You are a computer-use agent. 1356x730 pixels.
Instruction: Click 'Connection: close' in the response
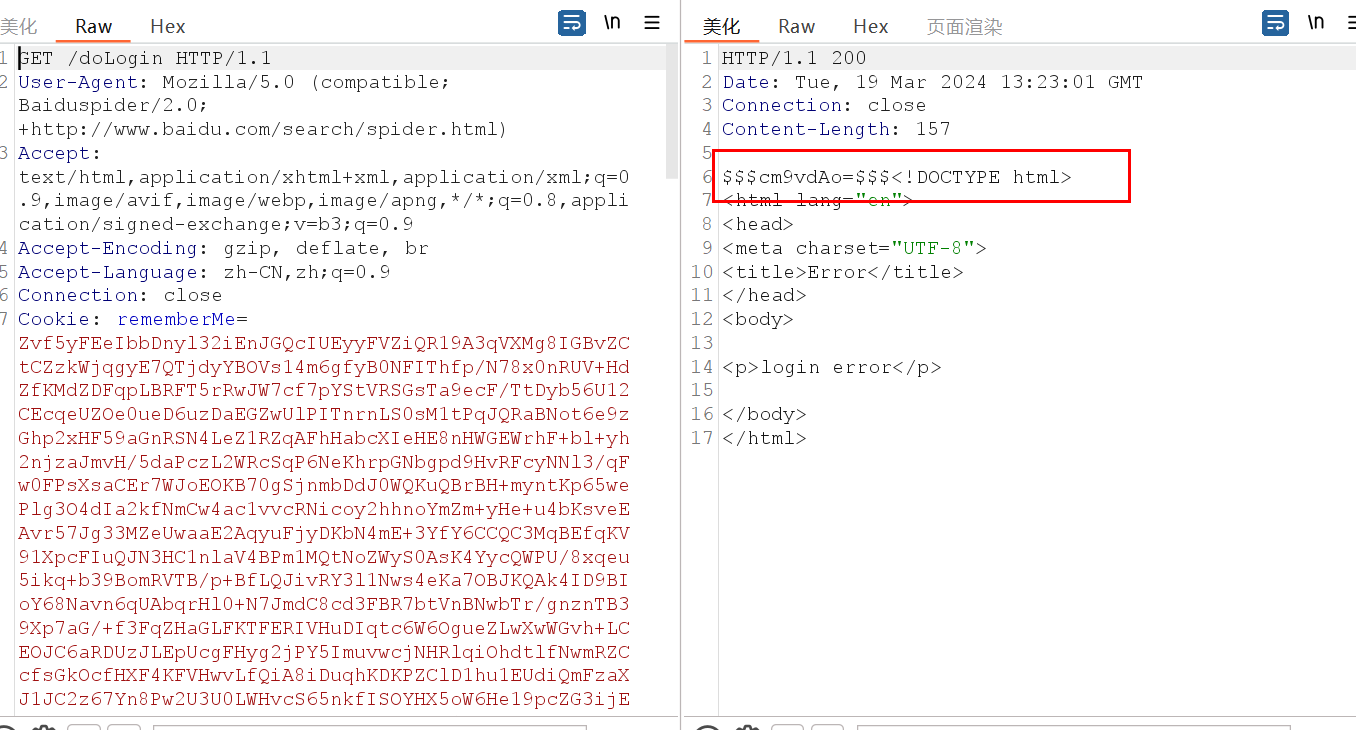824,105
